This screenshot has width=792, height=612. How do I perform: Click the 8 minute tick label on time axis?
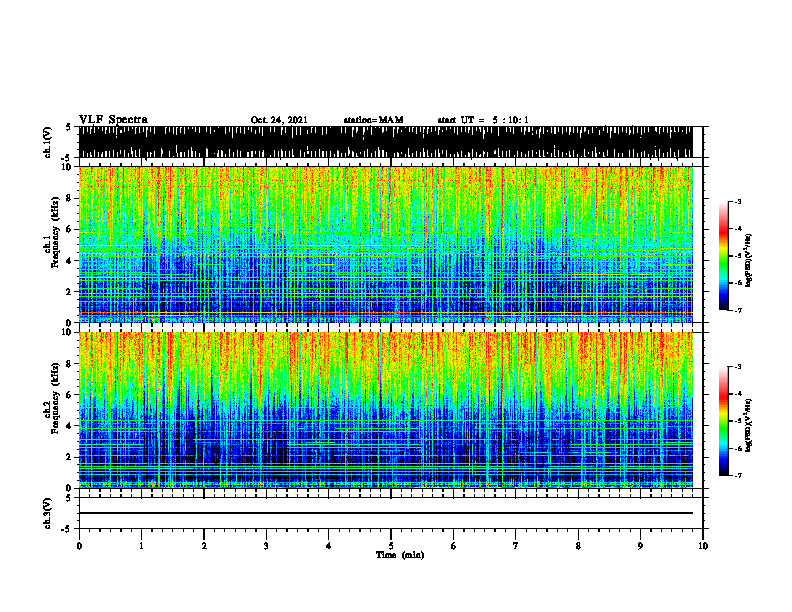pyautogui.click(x=578, y=546)
